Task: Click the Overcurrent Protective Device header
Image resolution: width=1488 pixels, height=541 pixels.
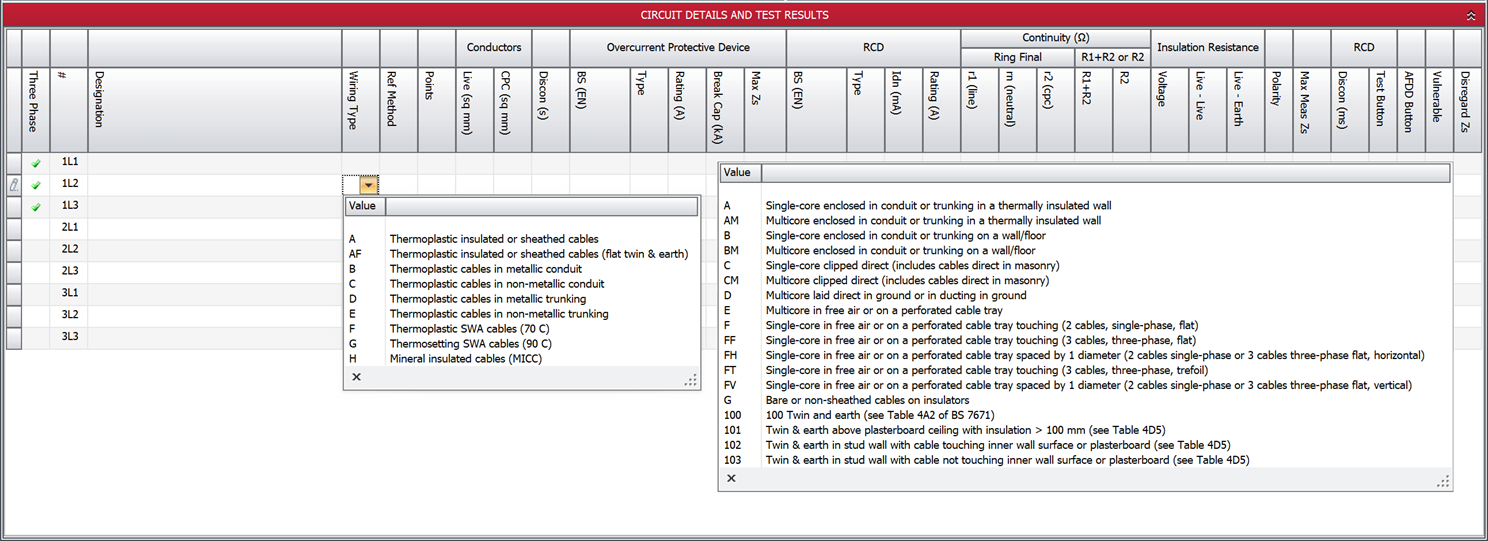Action: tap(678, 47)
